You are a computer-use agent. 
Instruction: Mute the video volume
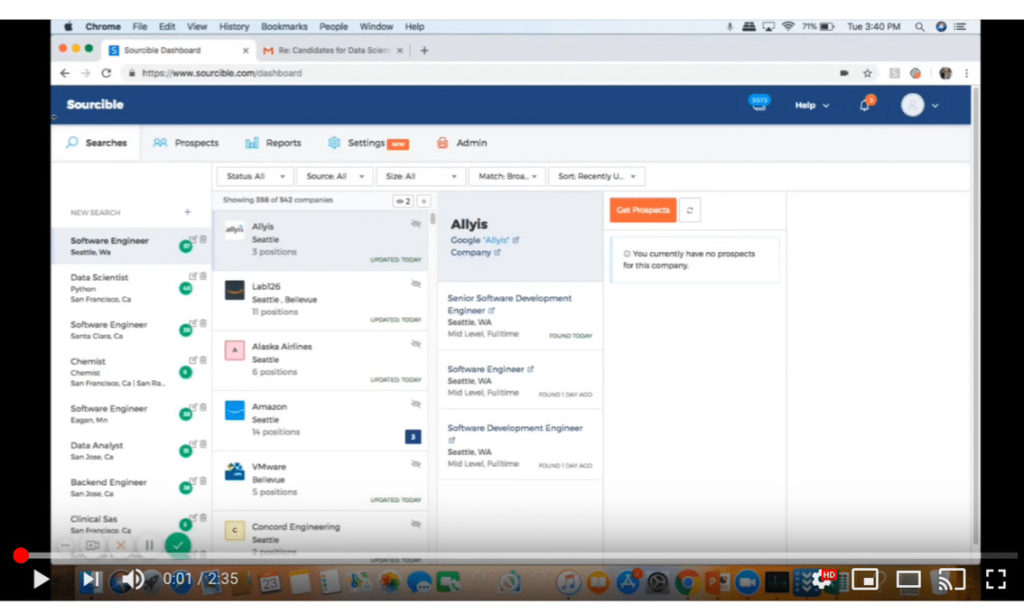point(133,579)
